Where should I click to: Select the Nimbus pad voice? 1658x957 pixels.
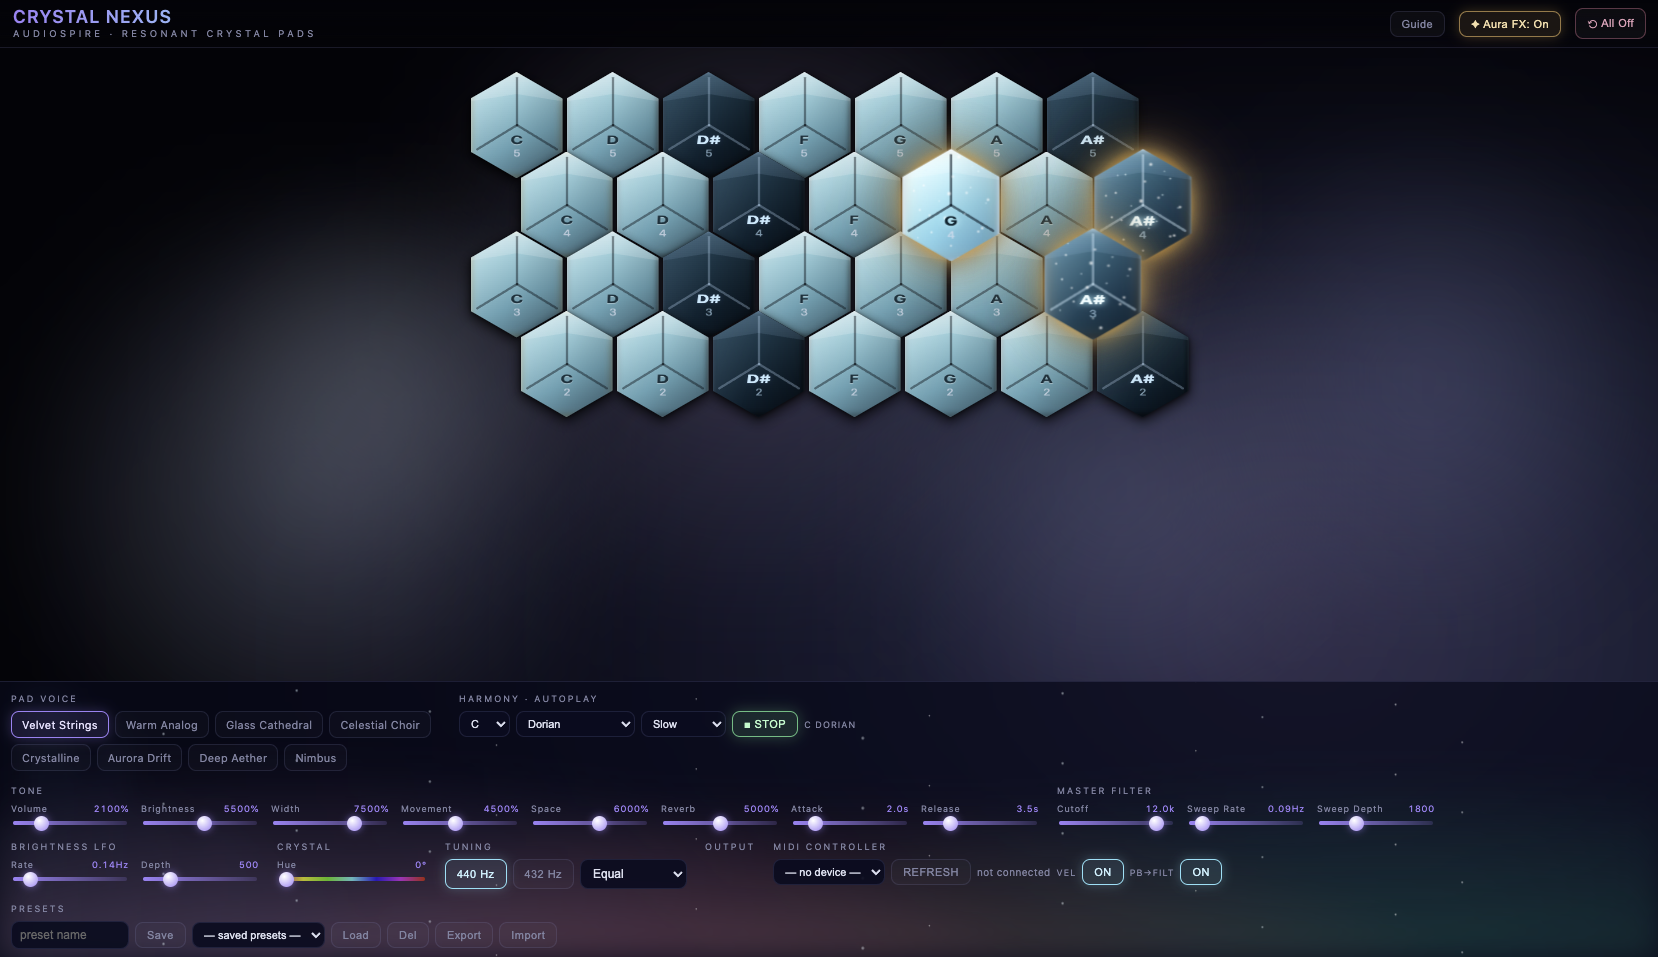tap(315, 758)
